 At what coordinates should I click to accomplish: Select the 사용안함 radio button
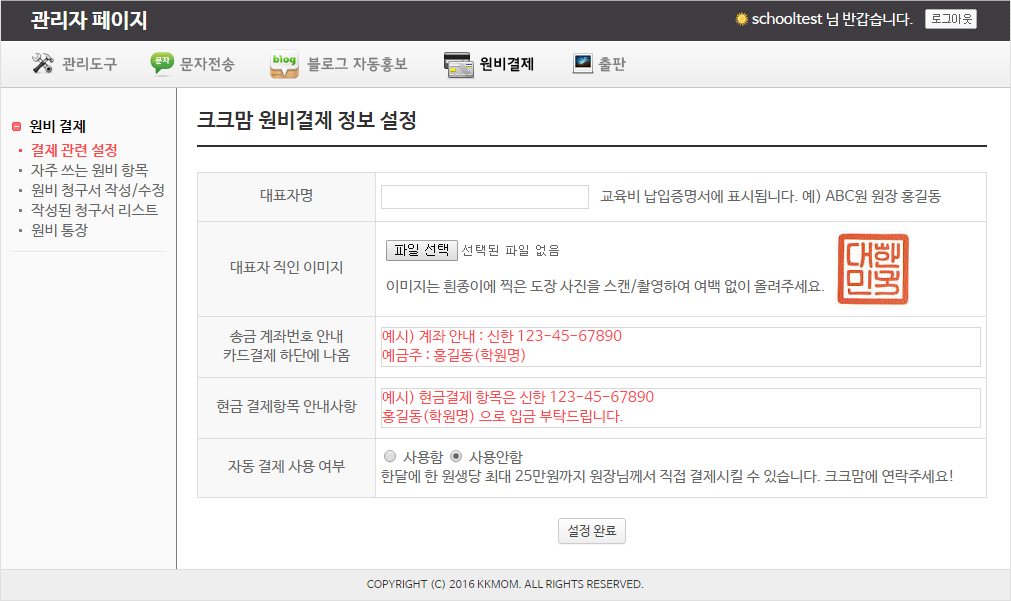click(x=456, y=456)
